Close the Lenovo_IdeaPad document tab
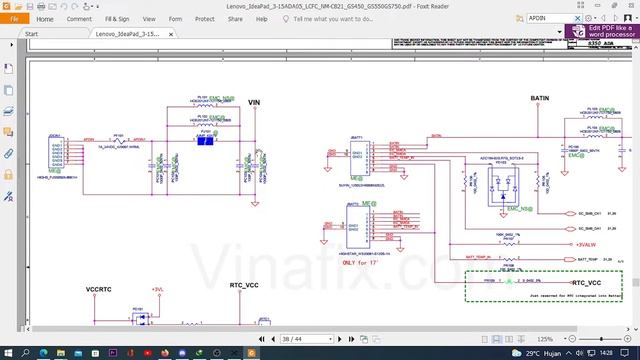Viewport: 640px width, 360px height. tap(171, 34)
